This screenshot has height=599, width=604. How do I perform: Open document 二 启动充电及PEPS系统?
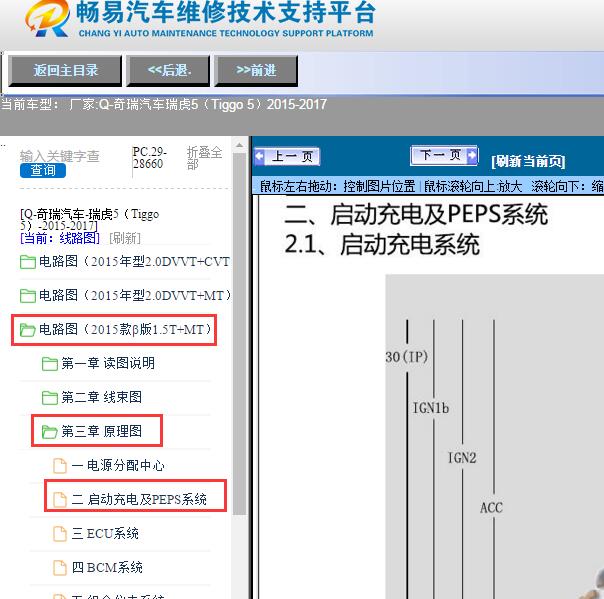point(130,499)
